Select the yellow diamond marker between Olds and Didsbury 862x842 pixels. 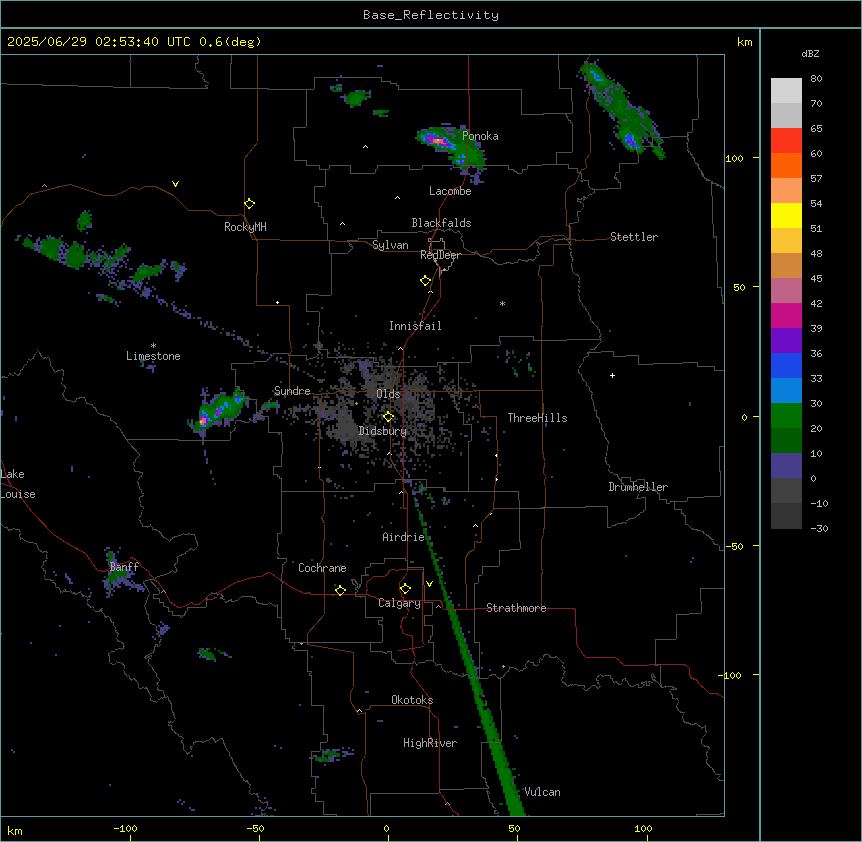389,417
